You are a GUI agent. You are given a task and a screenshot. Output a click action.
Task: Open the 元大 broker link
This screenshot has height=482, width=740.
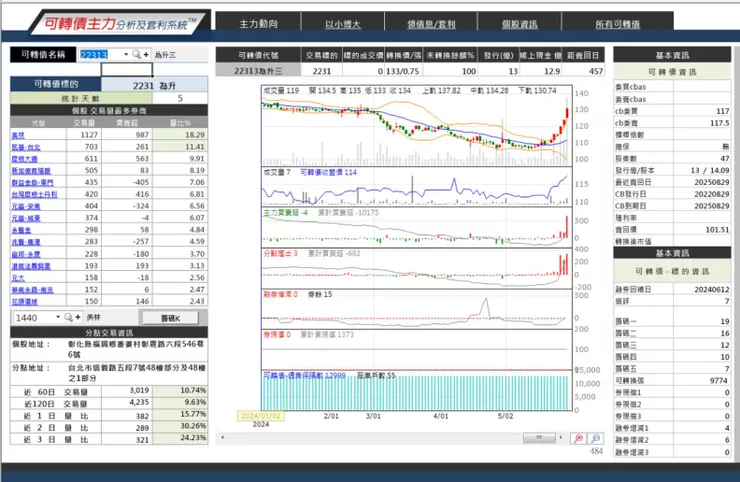pyautogui.click(x=18, y=278)
